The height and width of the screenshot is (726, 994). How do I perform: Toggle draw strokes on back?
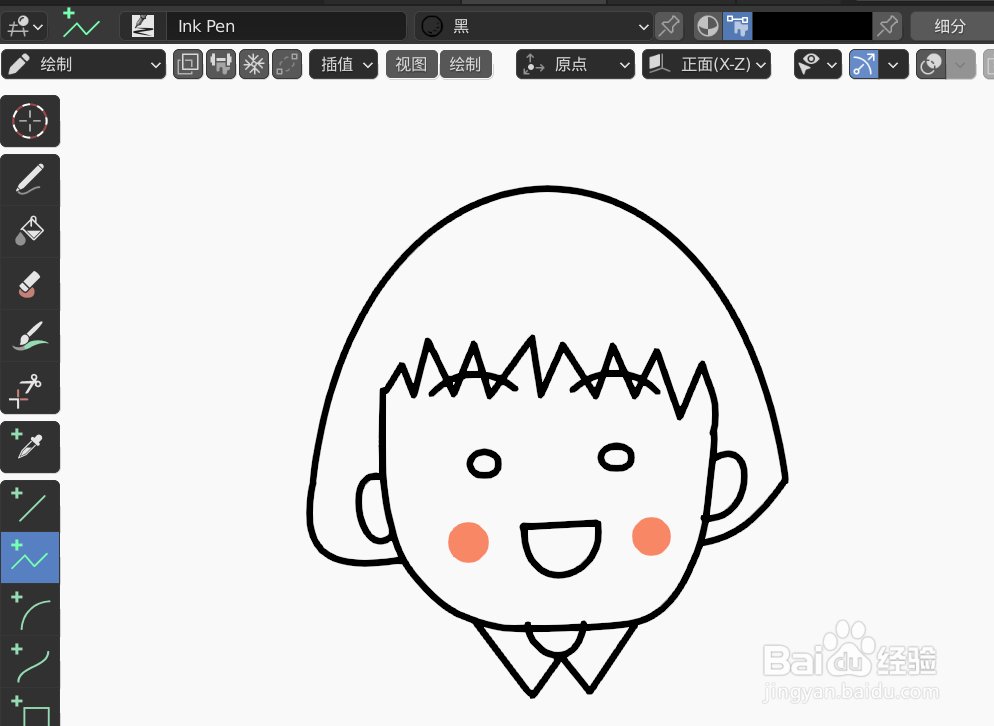(188, 64)
